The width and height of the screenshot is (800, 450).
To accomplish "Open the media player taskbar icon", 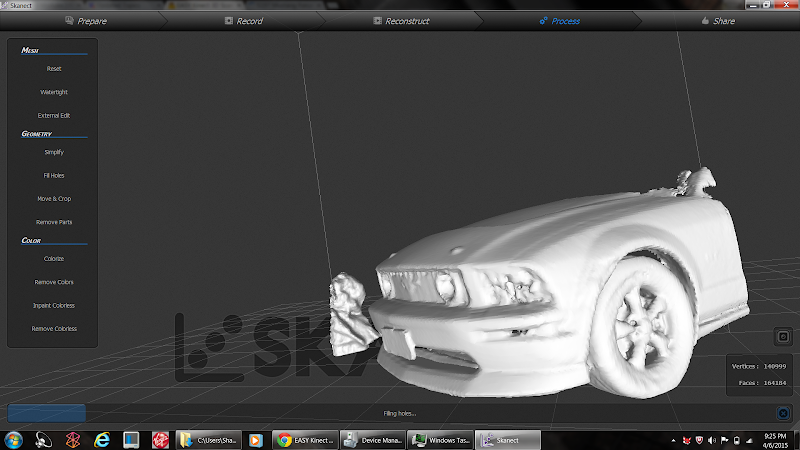I will [x=256, y=440].
